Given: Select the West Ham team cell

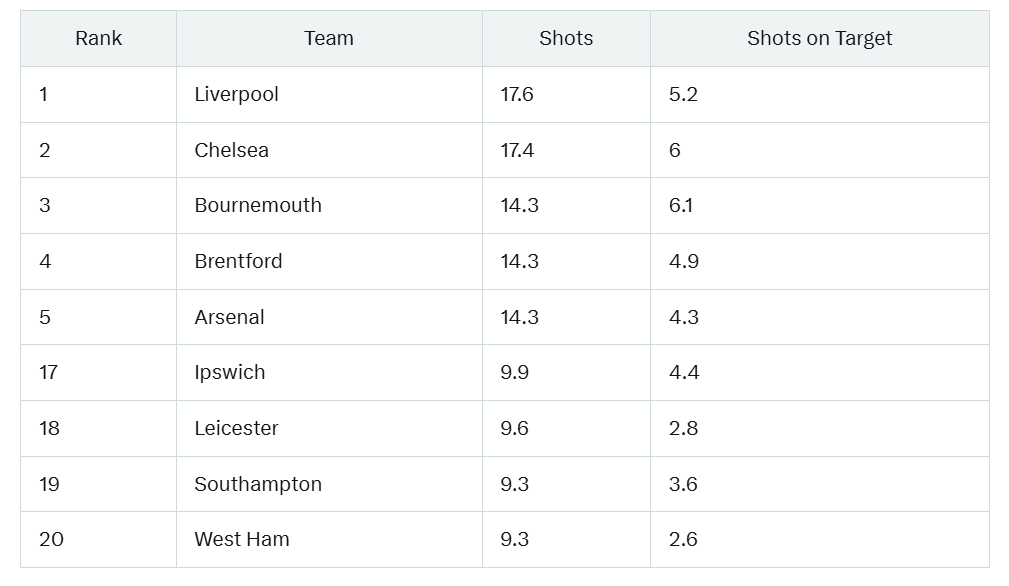Looking at the screenshot, I should click(x=329, y=540).
